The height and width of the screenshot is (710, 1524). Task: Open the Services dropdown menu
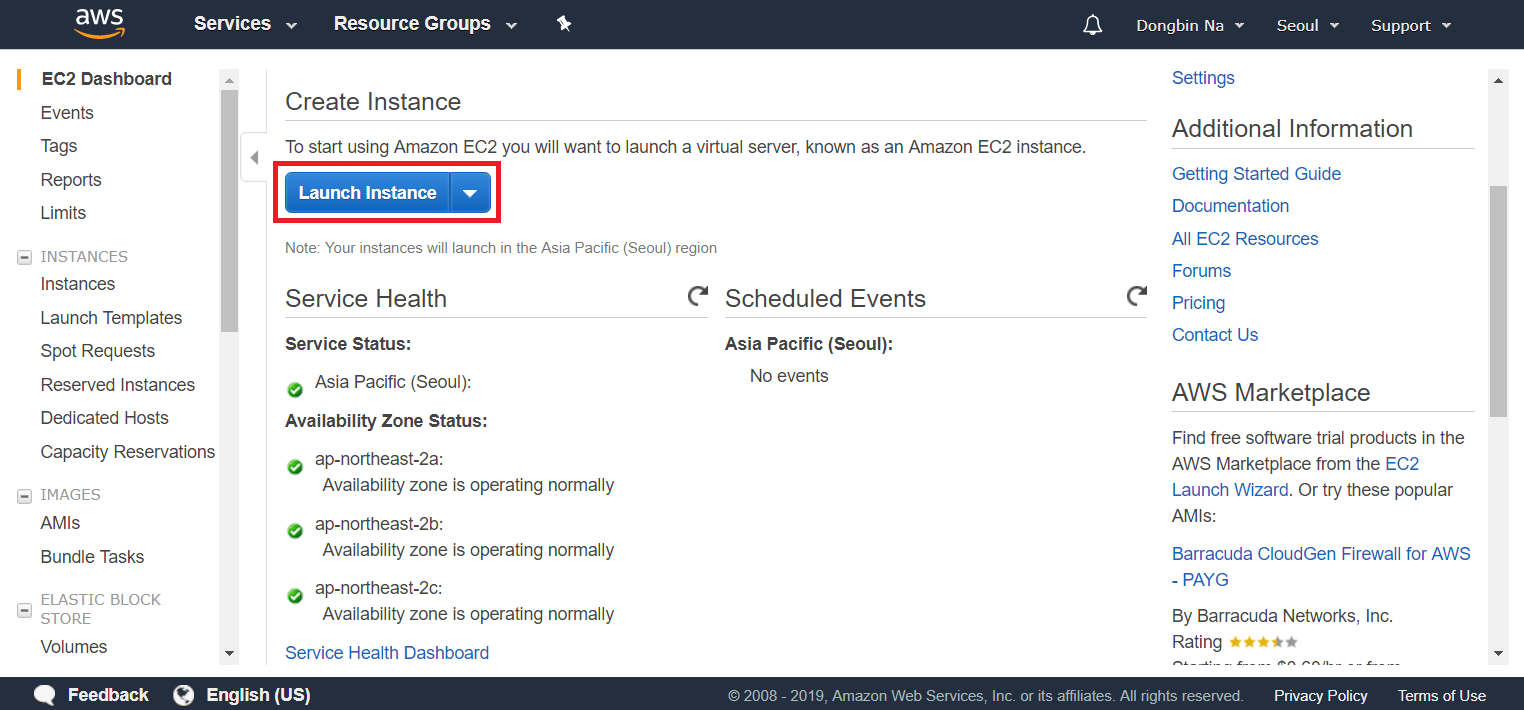pyautogui.click(x=245, y=24)
